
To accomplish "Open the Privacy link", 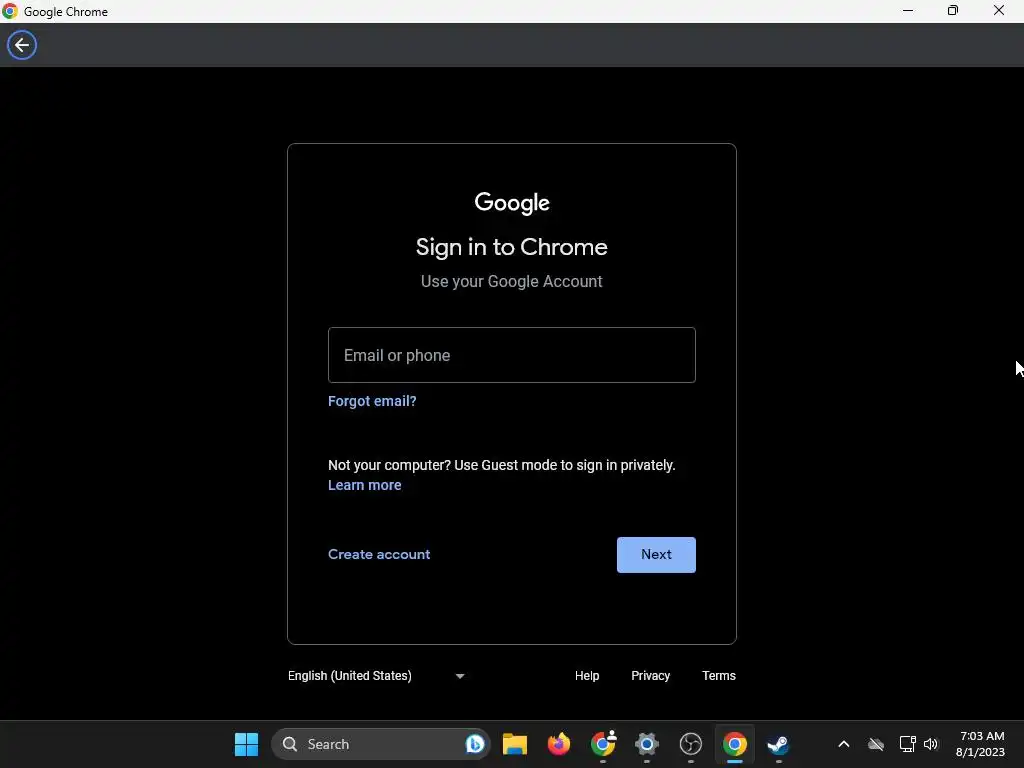I will pyautogui.click(x=650, y=676).
